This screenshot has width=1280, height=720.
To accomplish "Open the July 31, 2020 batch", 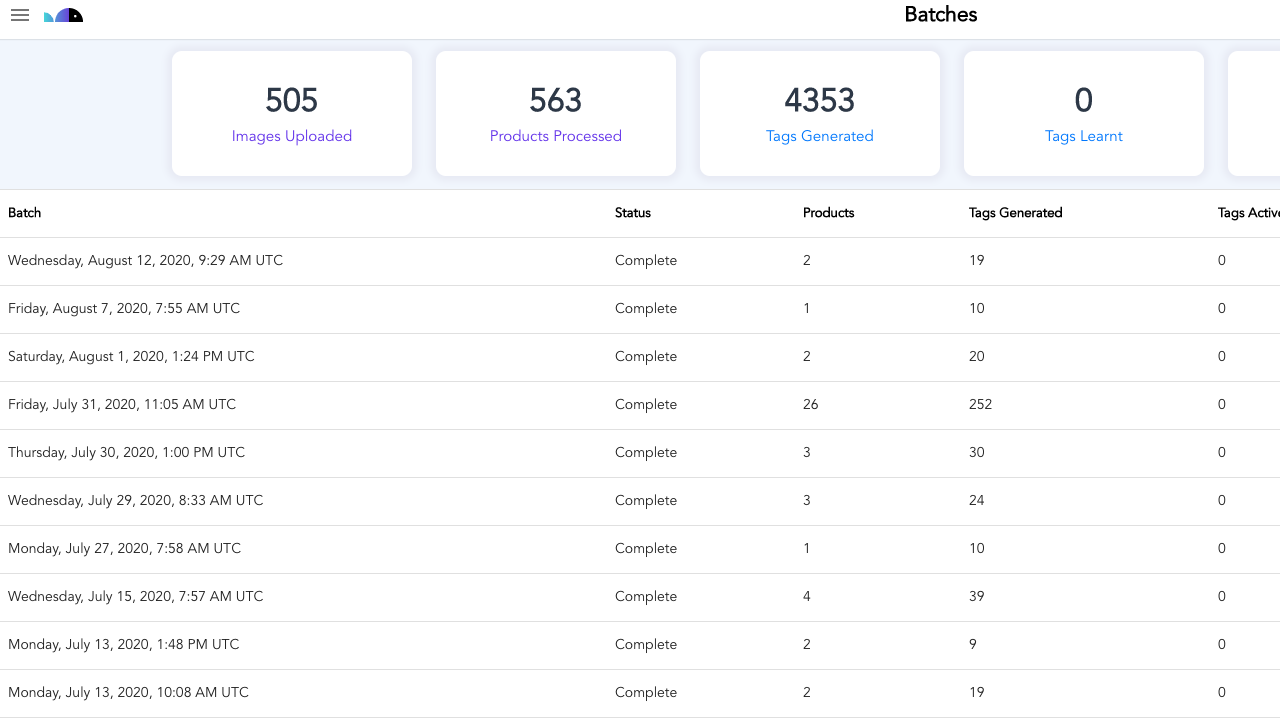I will click(x=122, y=405).
